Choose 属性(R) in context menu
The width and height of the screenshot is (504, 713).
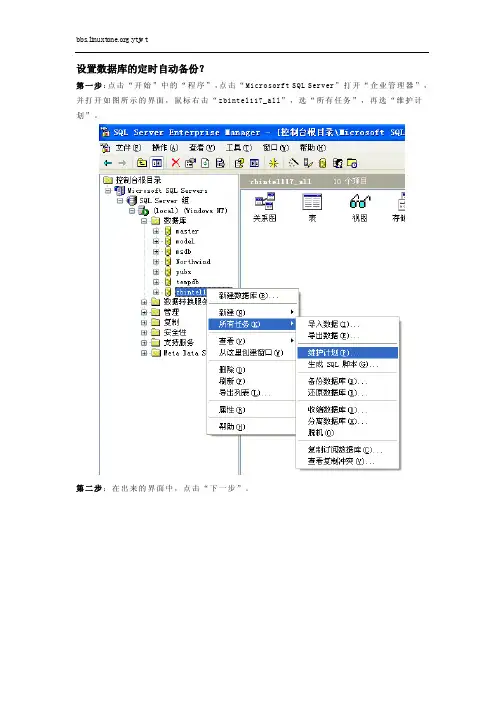(253, 410)
